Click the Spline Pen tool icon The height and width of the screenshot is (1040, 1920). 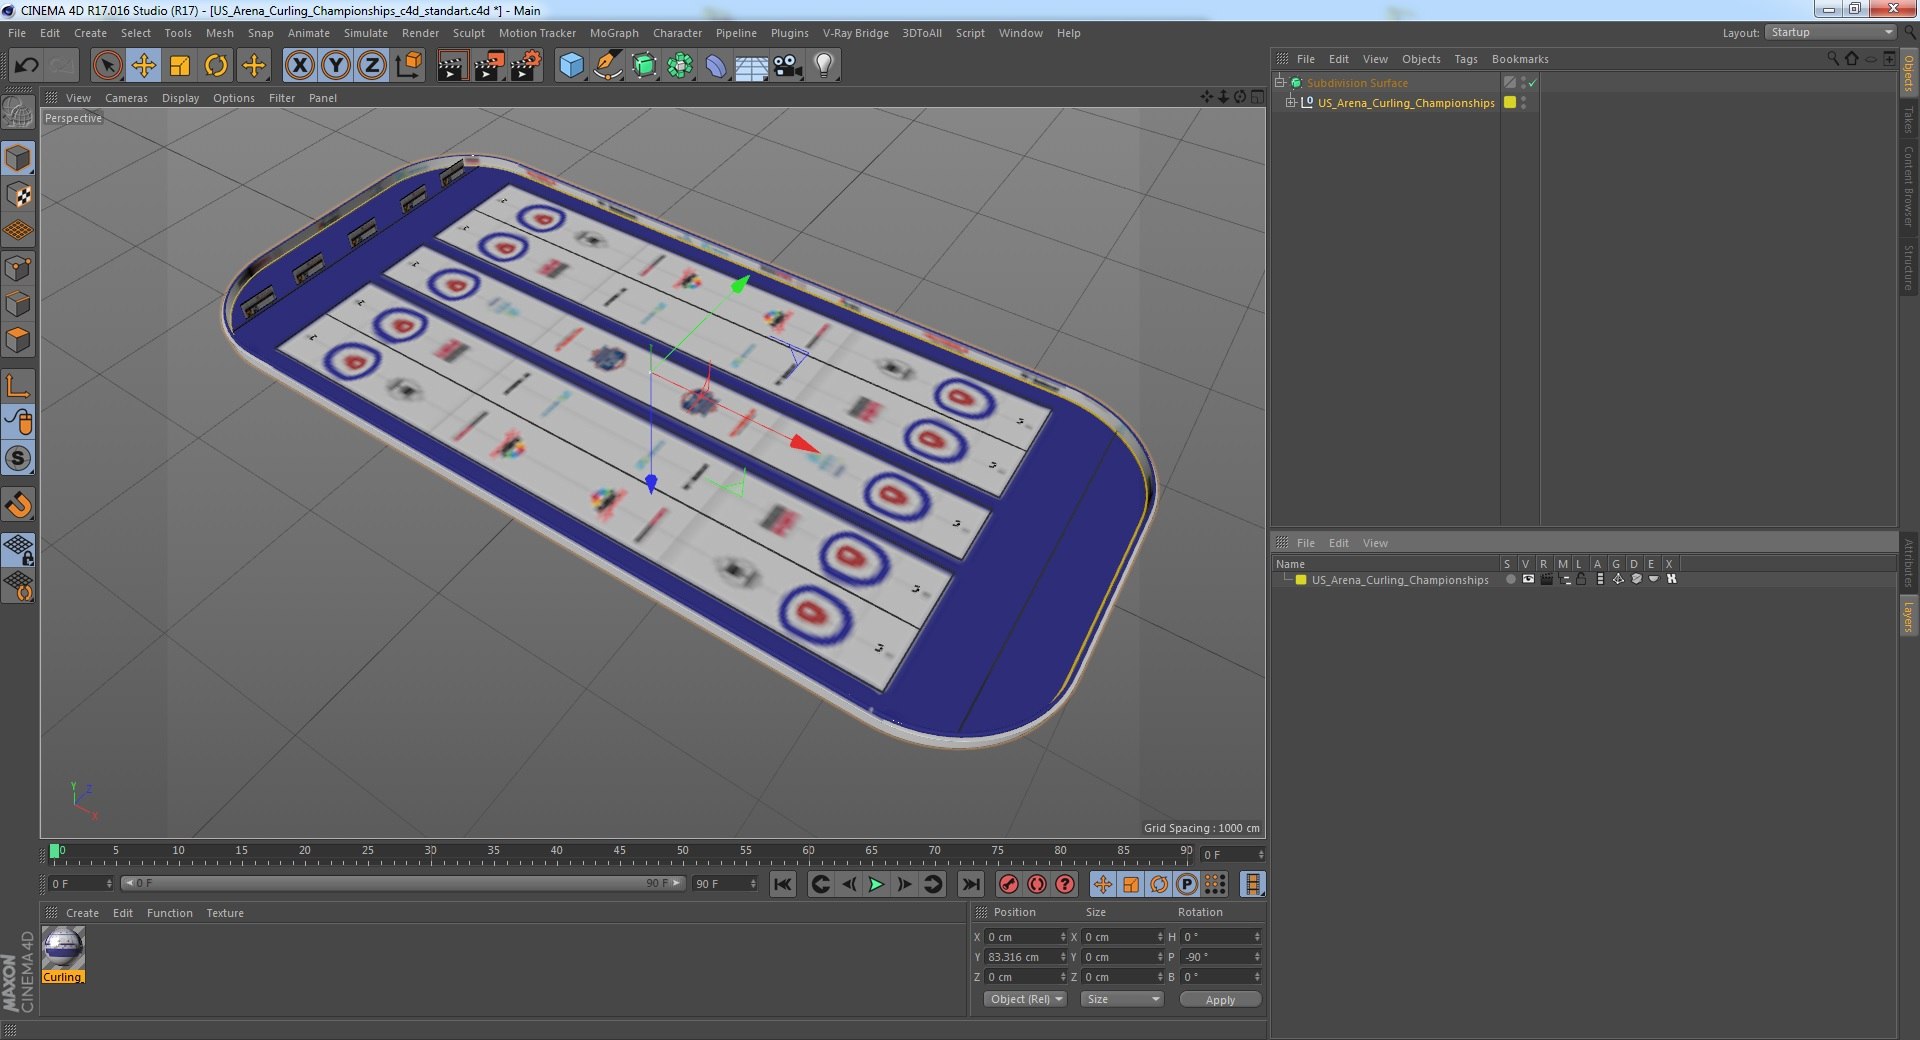(607, 66)
